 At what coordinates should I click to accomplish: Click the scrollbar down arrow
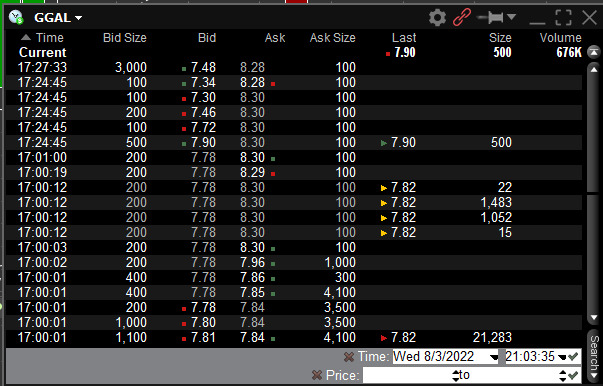[x=594, y=318]
